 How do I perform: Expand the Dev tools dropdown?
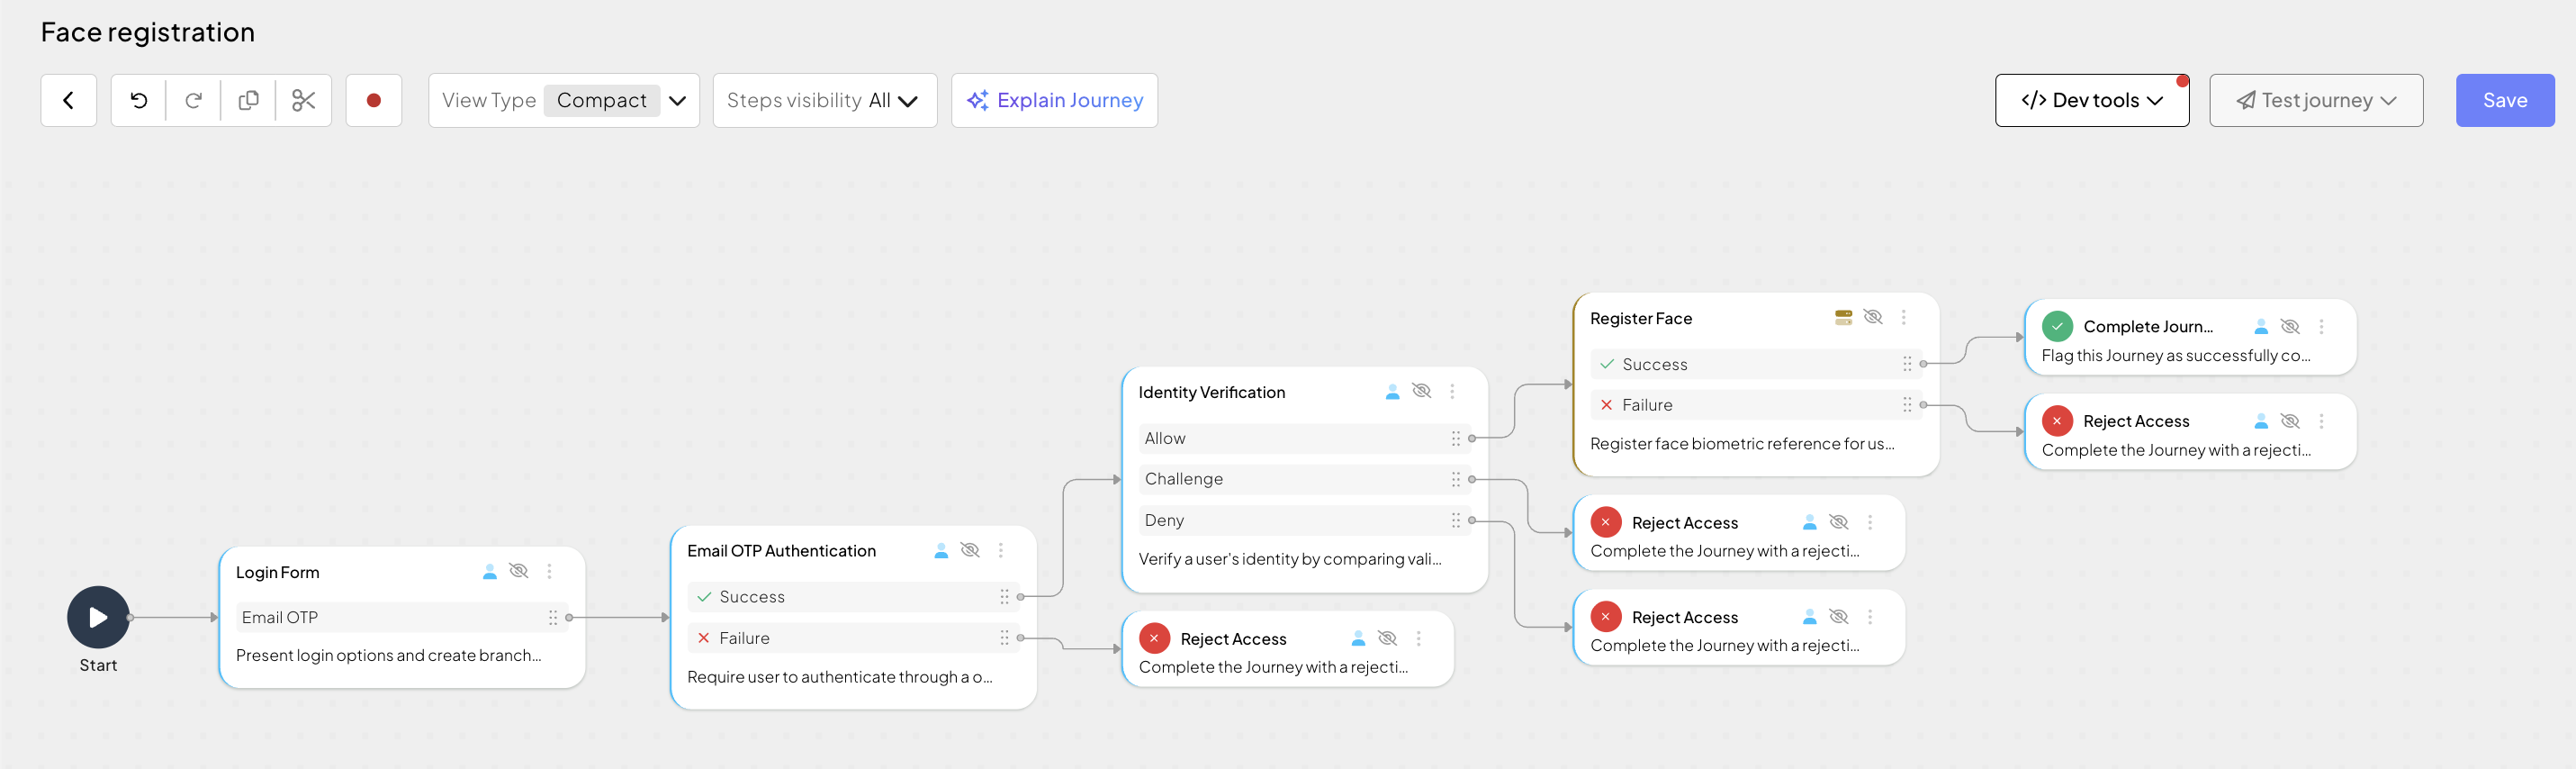[2092, 100]
